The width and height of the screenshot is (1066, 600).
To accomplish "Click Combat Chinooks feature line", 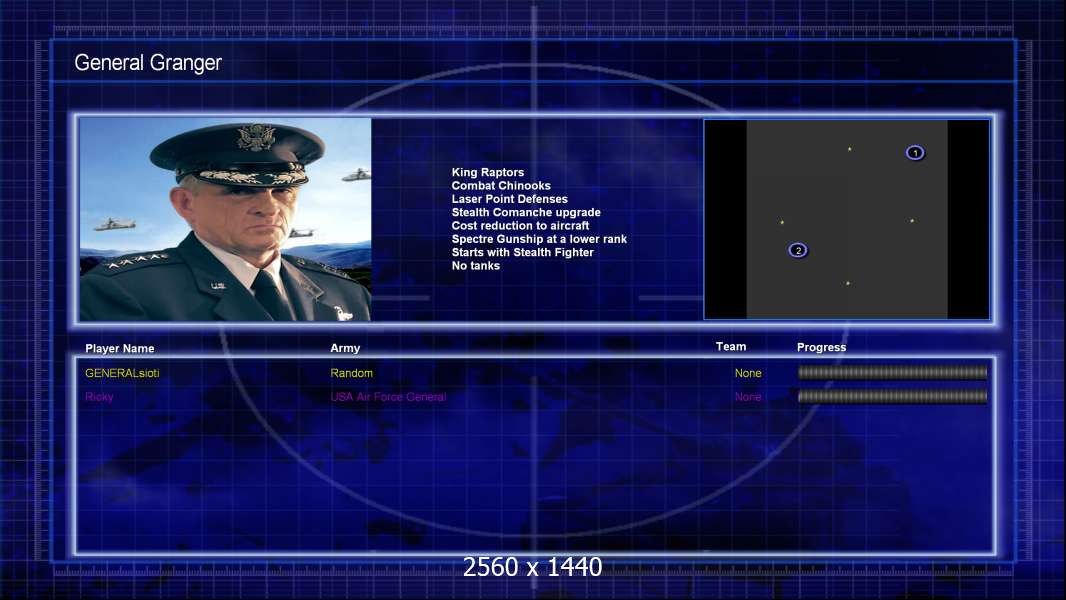I will (501, 186).
